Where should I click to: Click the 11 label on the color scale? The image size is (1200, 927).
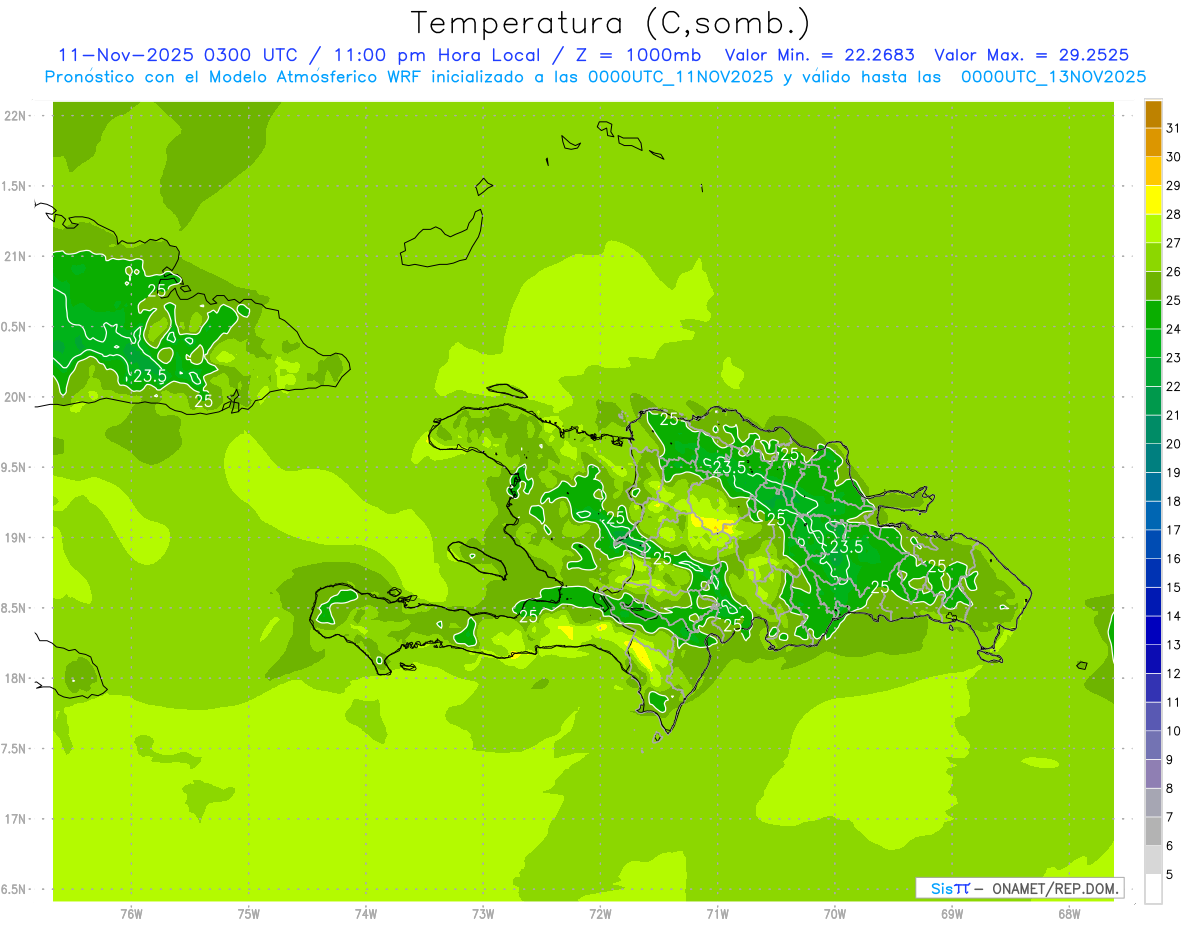1174,702
